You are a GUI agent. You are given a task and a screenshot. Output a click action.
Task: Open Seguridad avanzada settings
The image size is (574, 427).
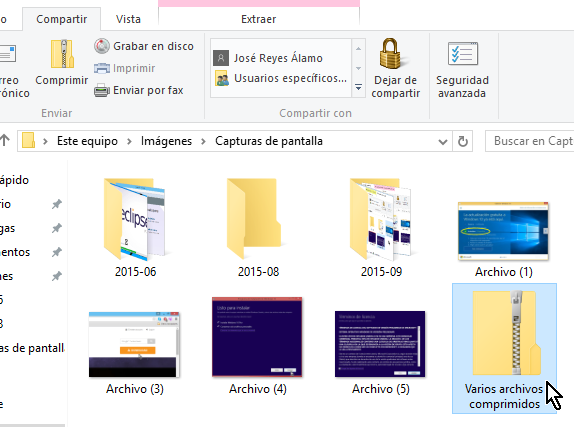point(462,70)
